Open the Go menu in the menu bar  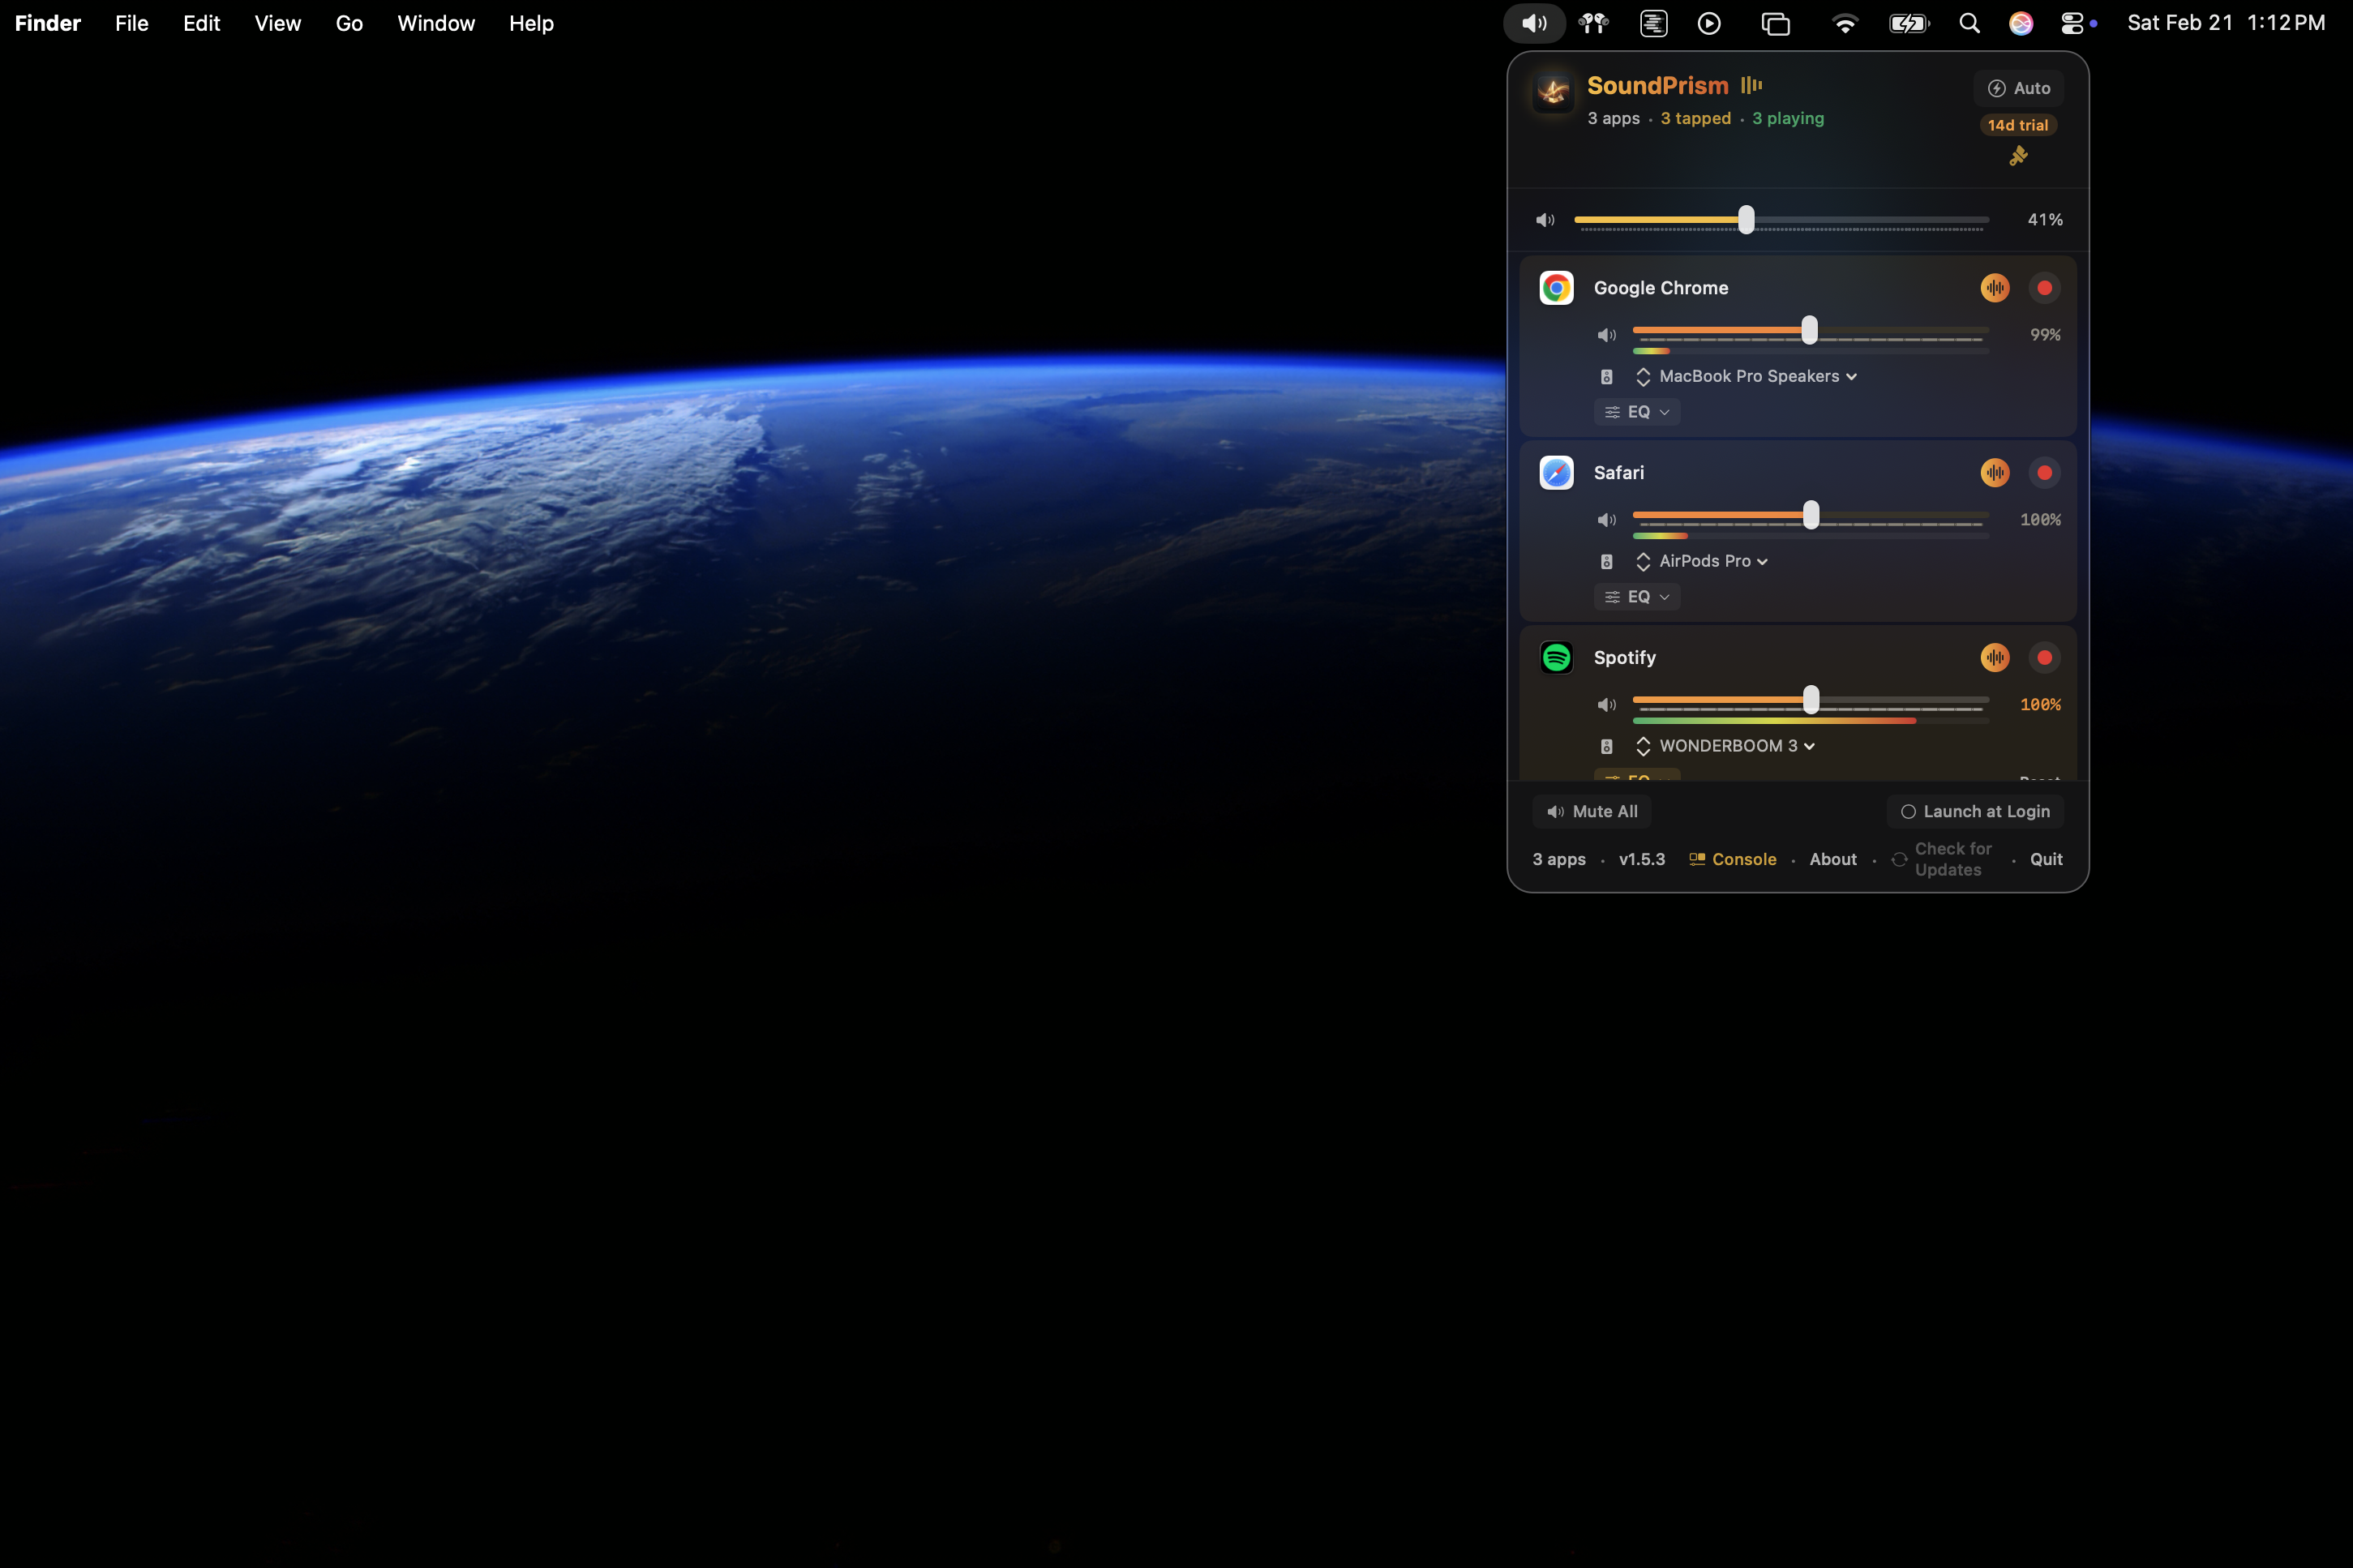pyautogui.click(x=349, y=22)
